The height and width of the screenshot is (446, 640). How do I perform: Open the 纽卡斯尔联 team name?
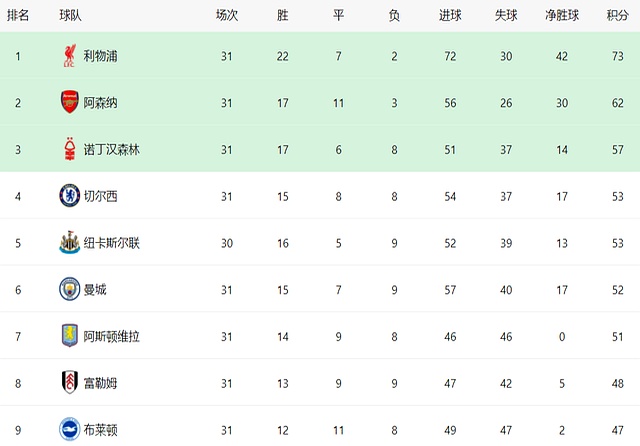click(112, 243)
